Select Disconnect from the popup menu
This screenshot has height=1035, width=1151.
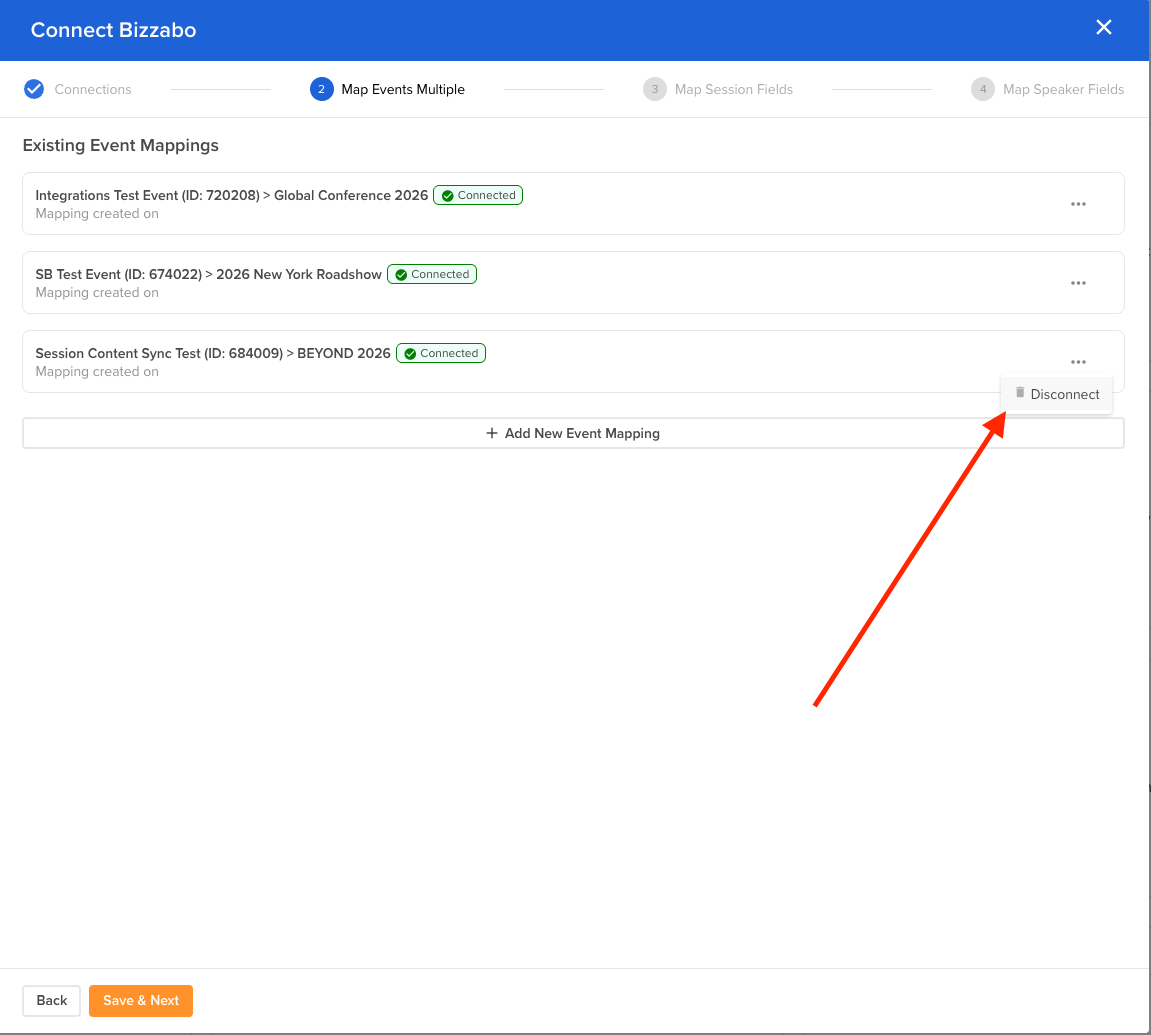point(1064,394)
